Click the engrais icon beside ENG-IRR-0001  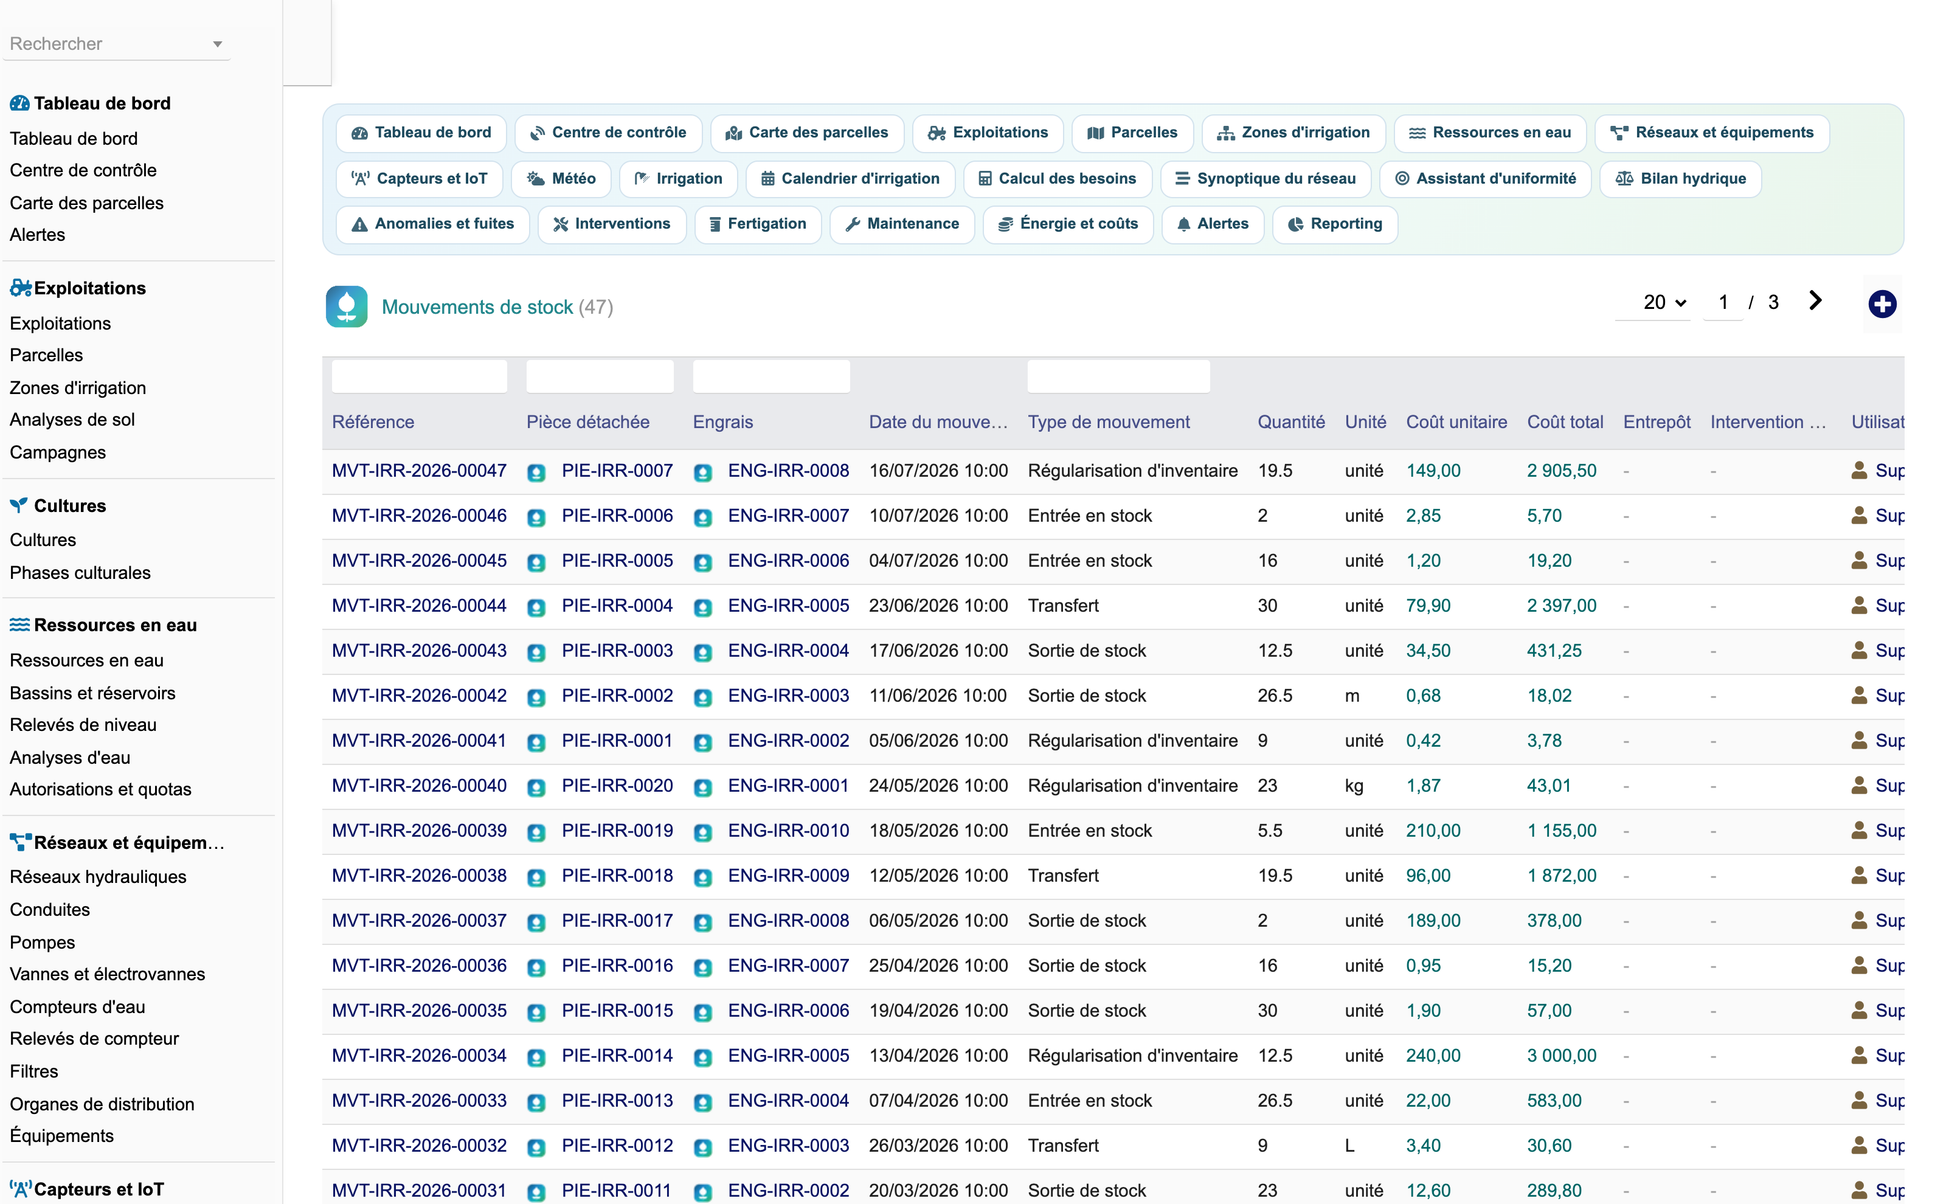pyautogui.click(x=703, y=787)
